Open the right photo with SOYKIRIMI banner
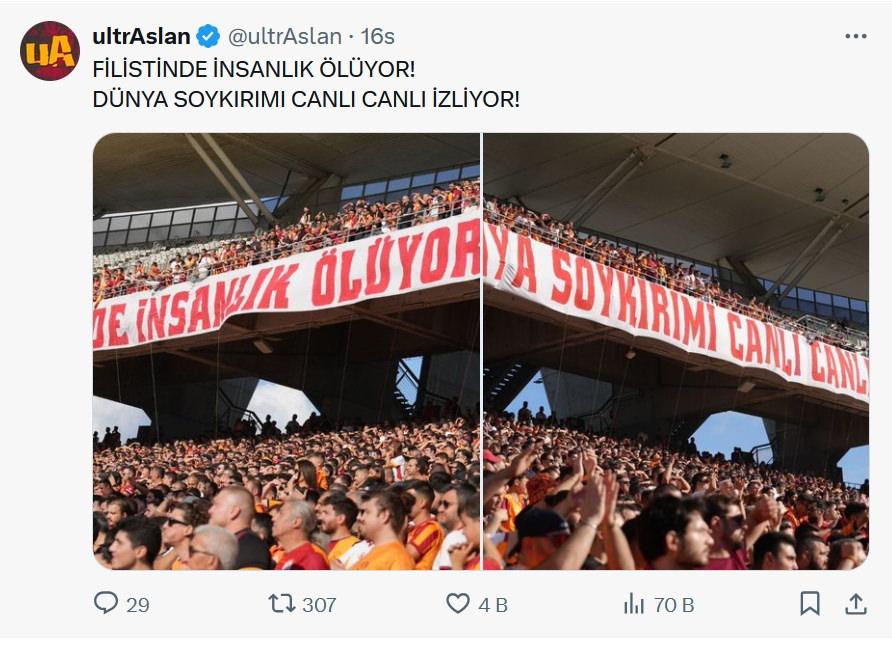The height and width of the screenshot is (645, 892). point(676,352)
